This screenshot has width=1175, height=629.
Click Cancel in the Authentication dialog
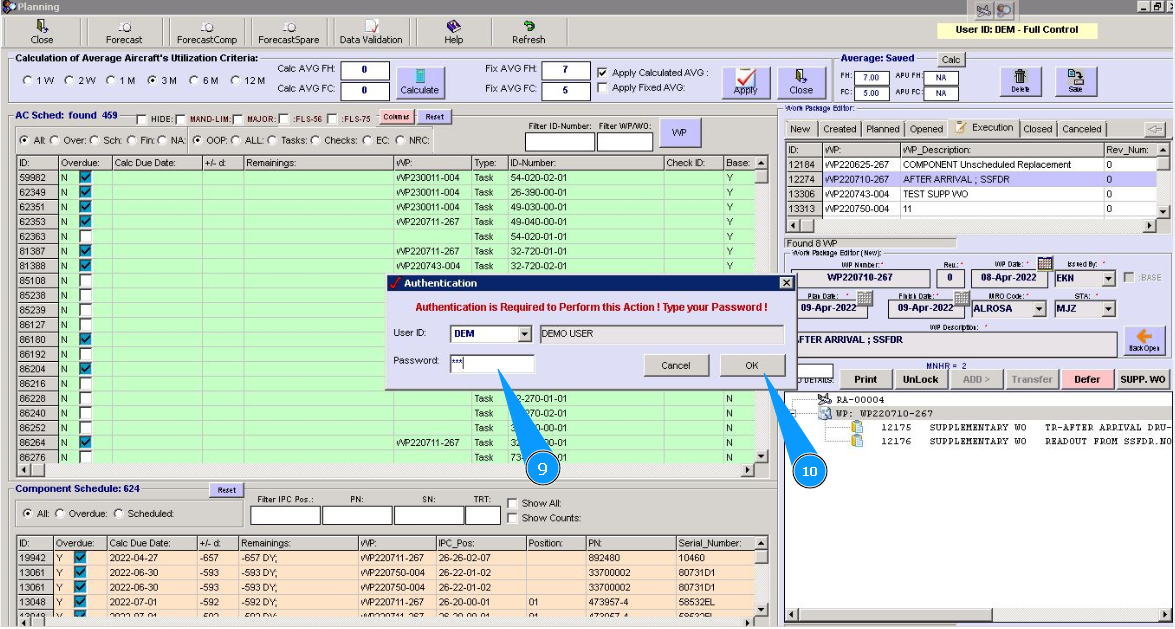click(x=676, y=366)
